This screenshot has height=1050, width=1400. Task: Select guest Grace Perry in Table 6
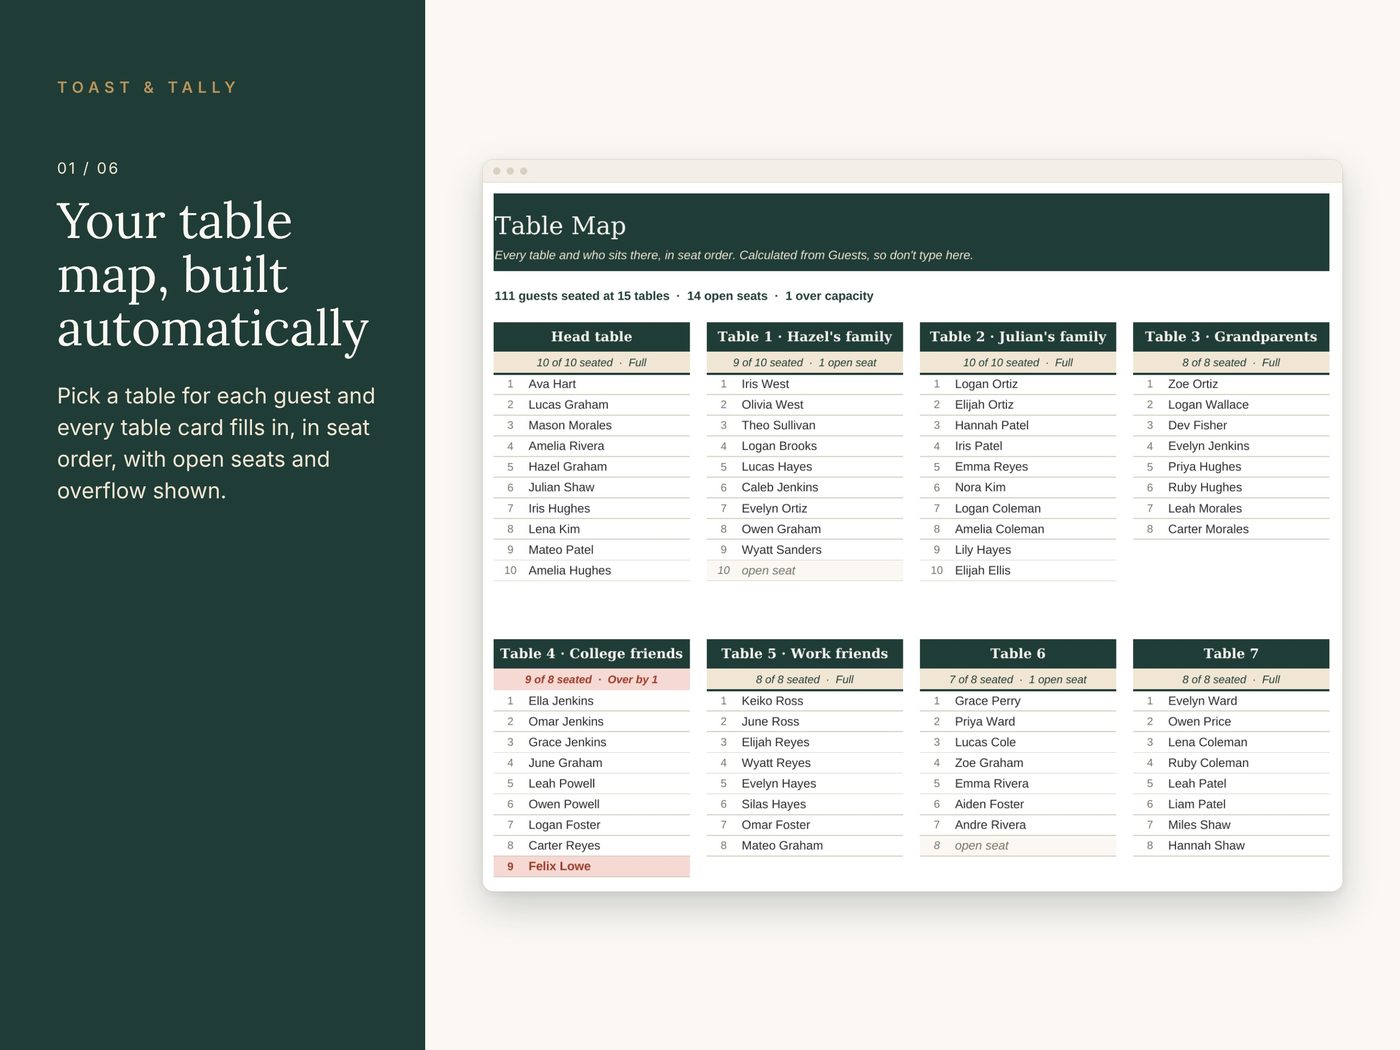1017,701
